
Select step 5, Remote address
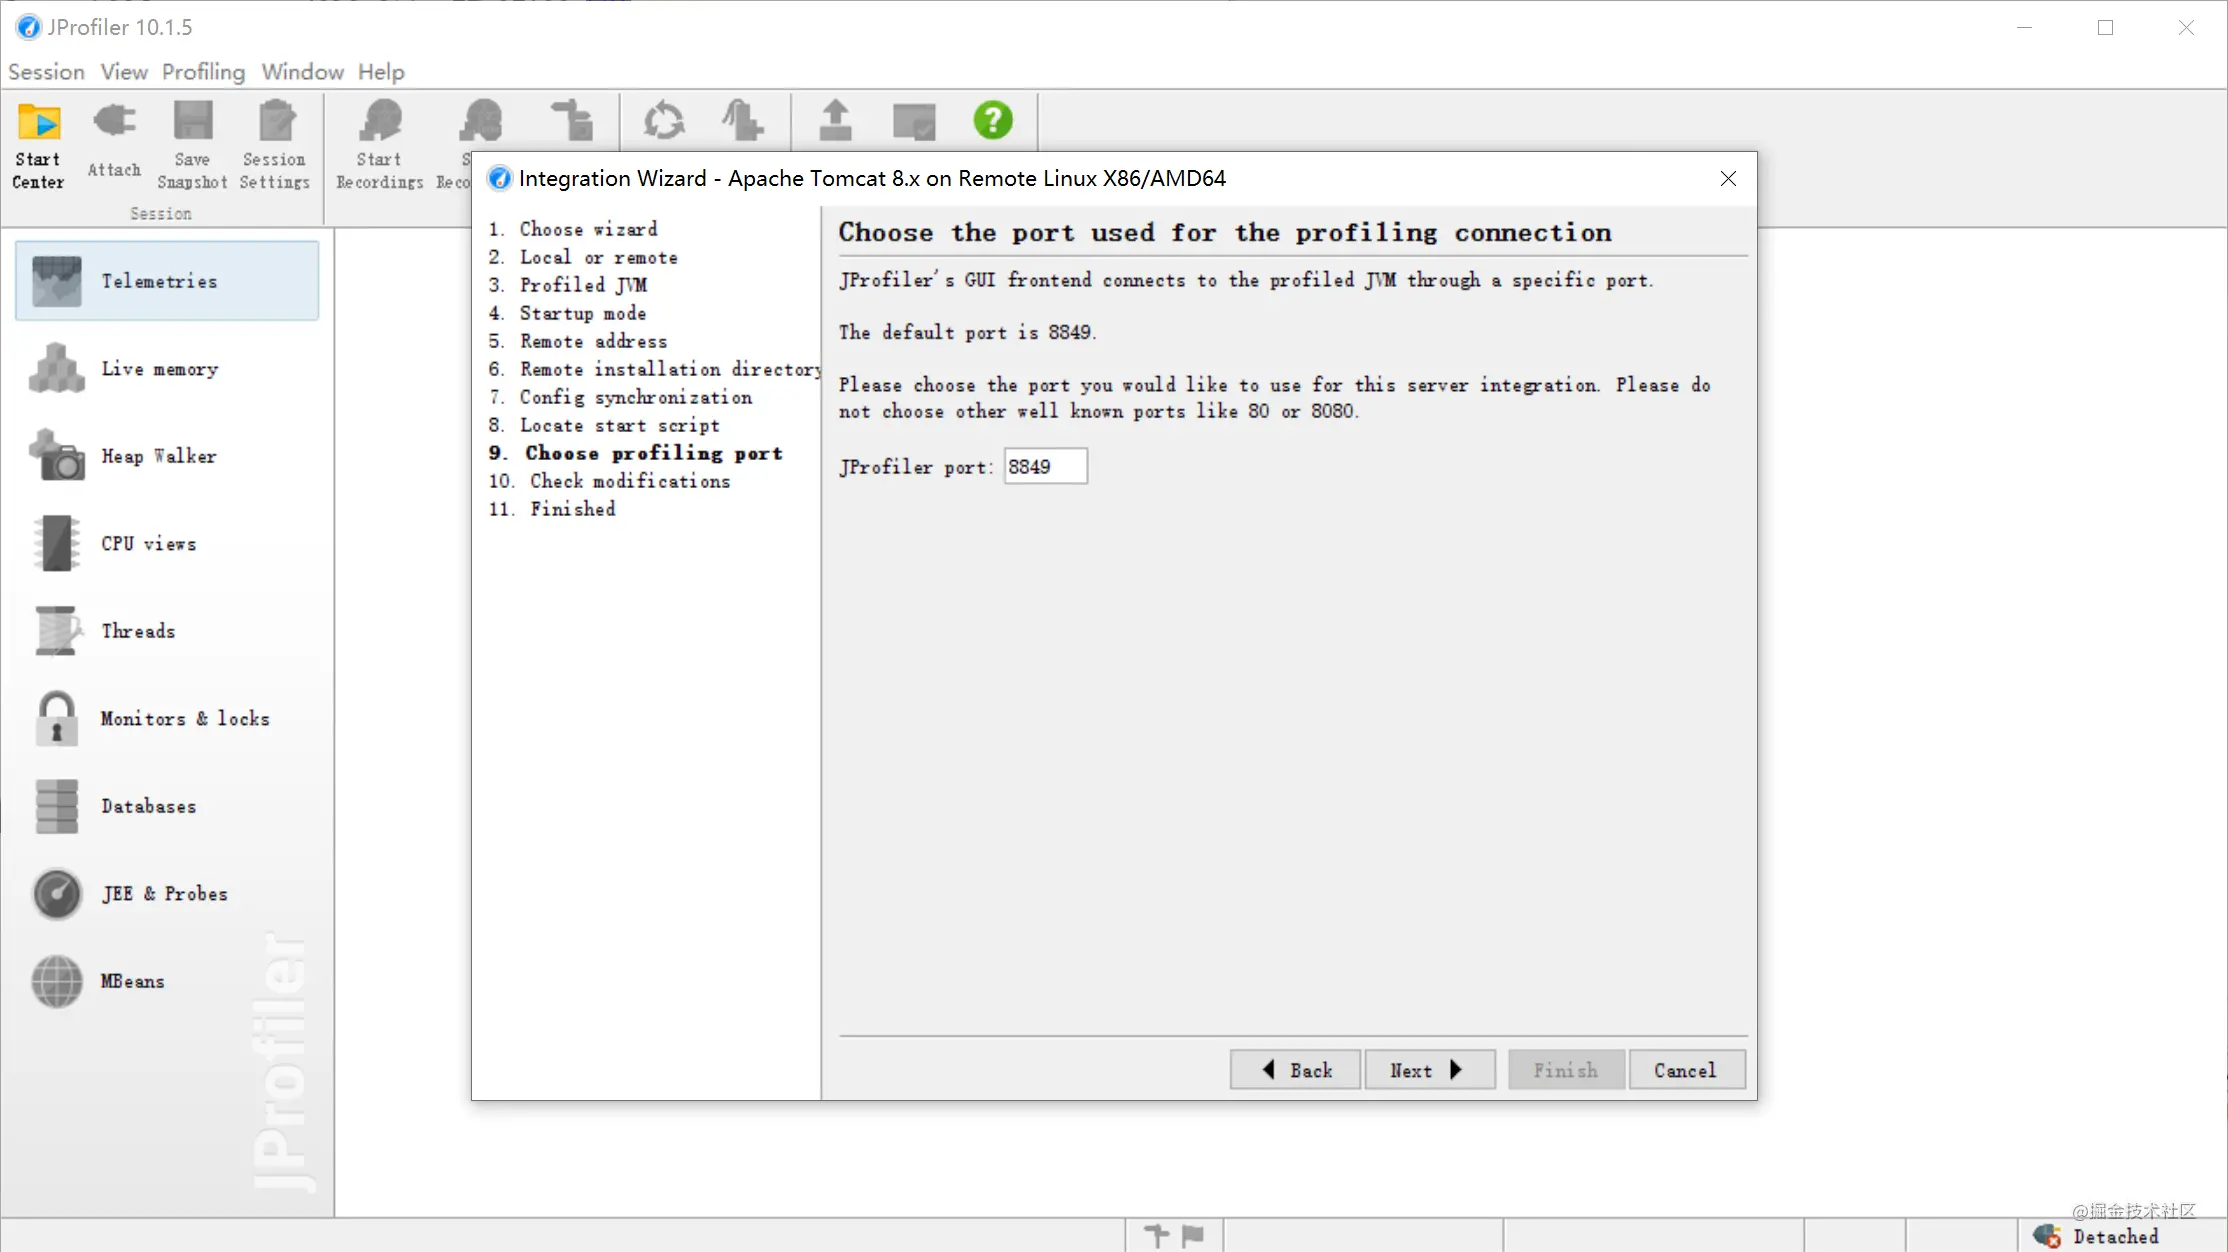point(594,341)
